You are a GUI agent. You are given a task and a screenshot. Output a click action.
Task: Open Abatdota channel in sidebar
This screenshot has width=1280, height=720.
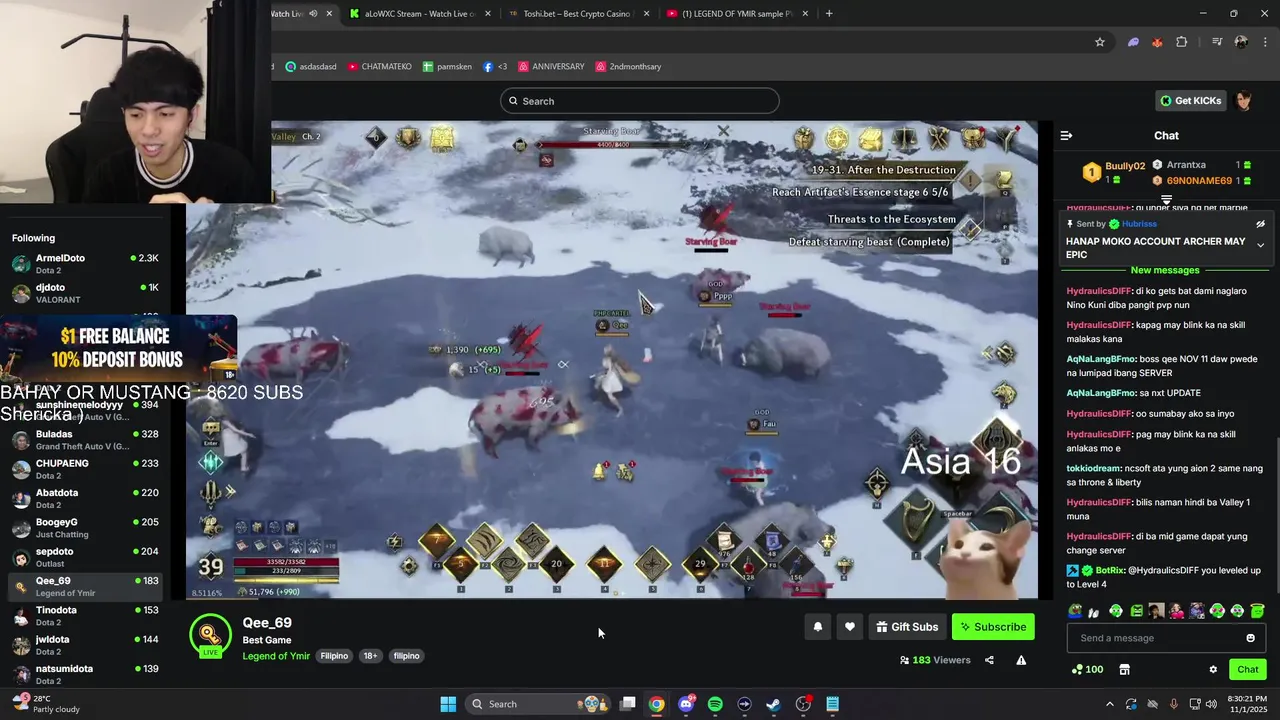[x=85, y=498]
